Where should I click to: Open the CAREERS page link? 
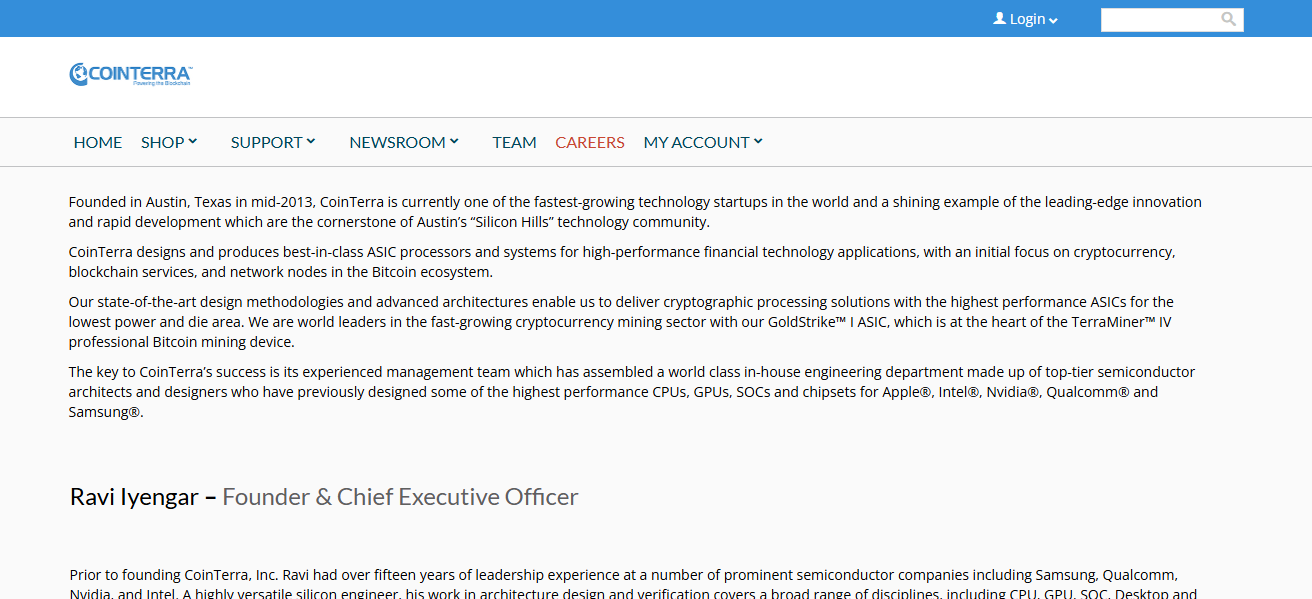(590, 142)
